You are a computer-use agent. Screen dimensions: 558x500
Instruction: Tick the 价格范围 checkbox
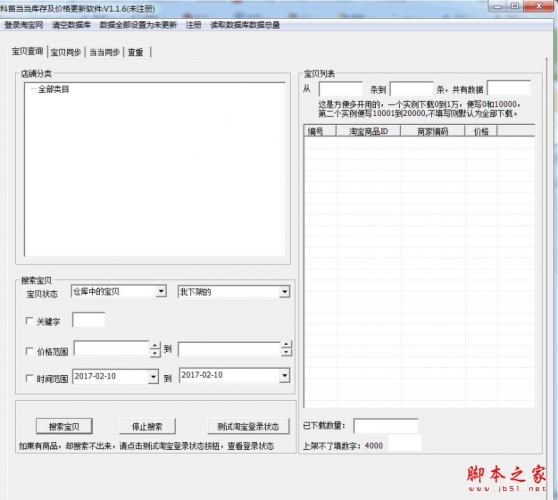(30, 352)
